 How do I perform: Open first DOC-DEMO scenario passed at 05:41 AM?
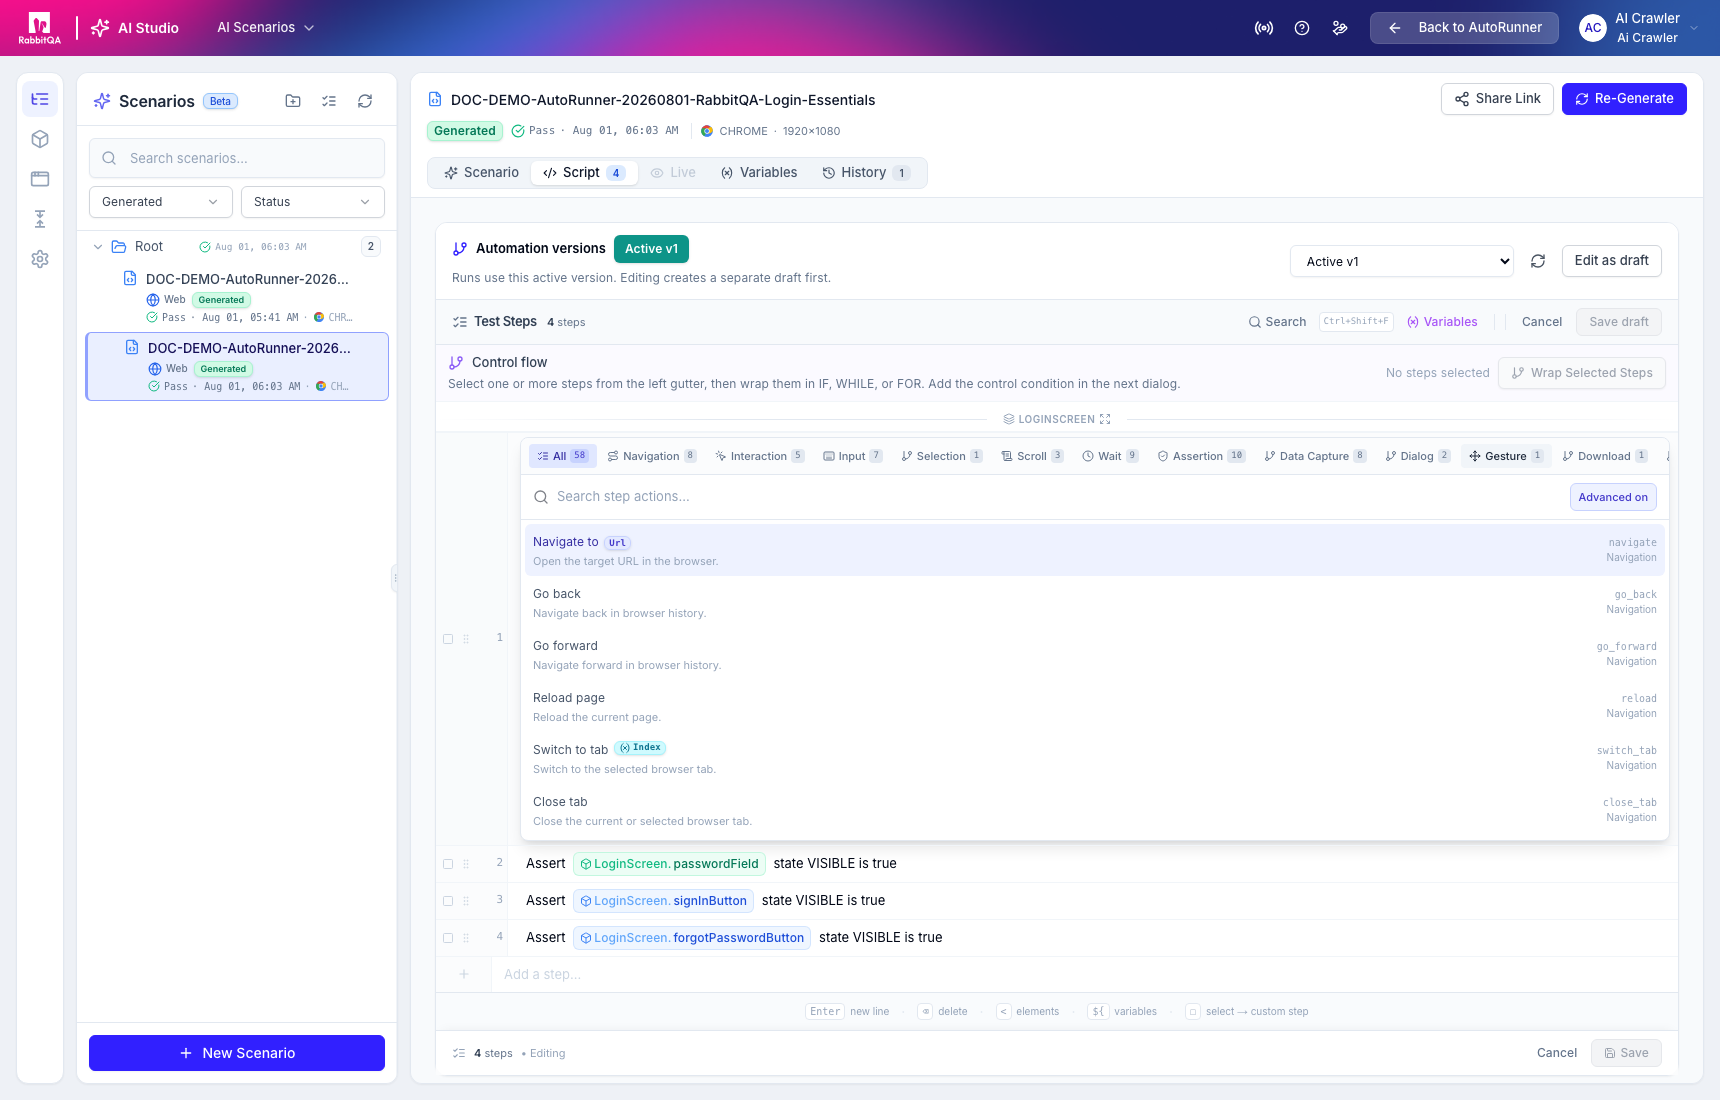[x=238, y=297]
